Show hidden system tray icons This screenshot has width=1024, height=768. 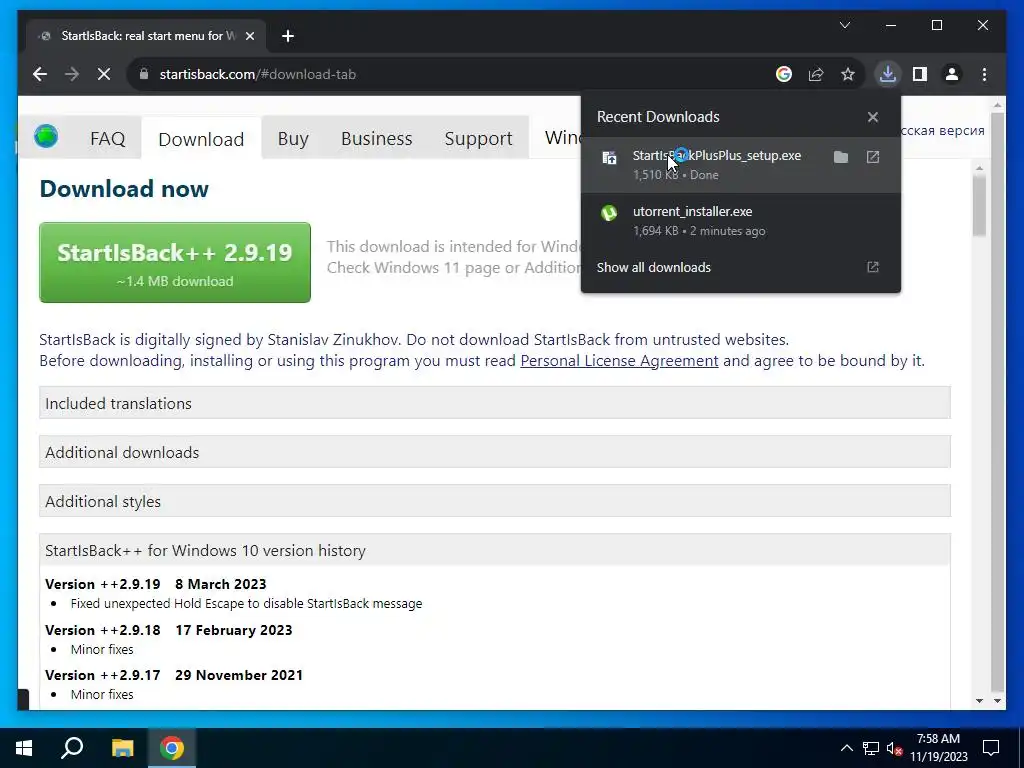846,748
